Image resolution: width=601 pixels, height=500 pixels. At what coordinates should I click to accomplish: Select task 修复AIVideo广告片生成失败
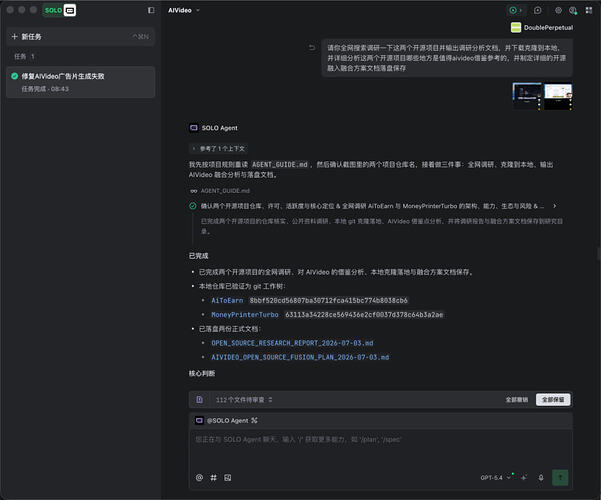pyautogui.click(x=80, y=82)
